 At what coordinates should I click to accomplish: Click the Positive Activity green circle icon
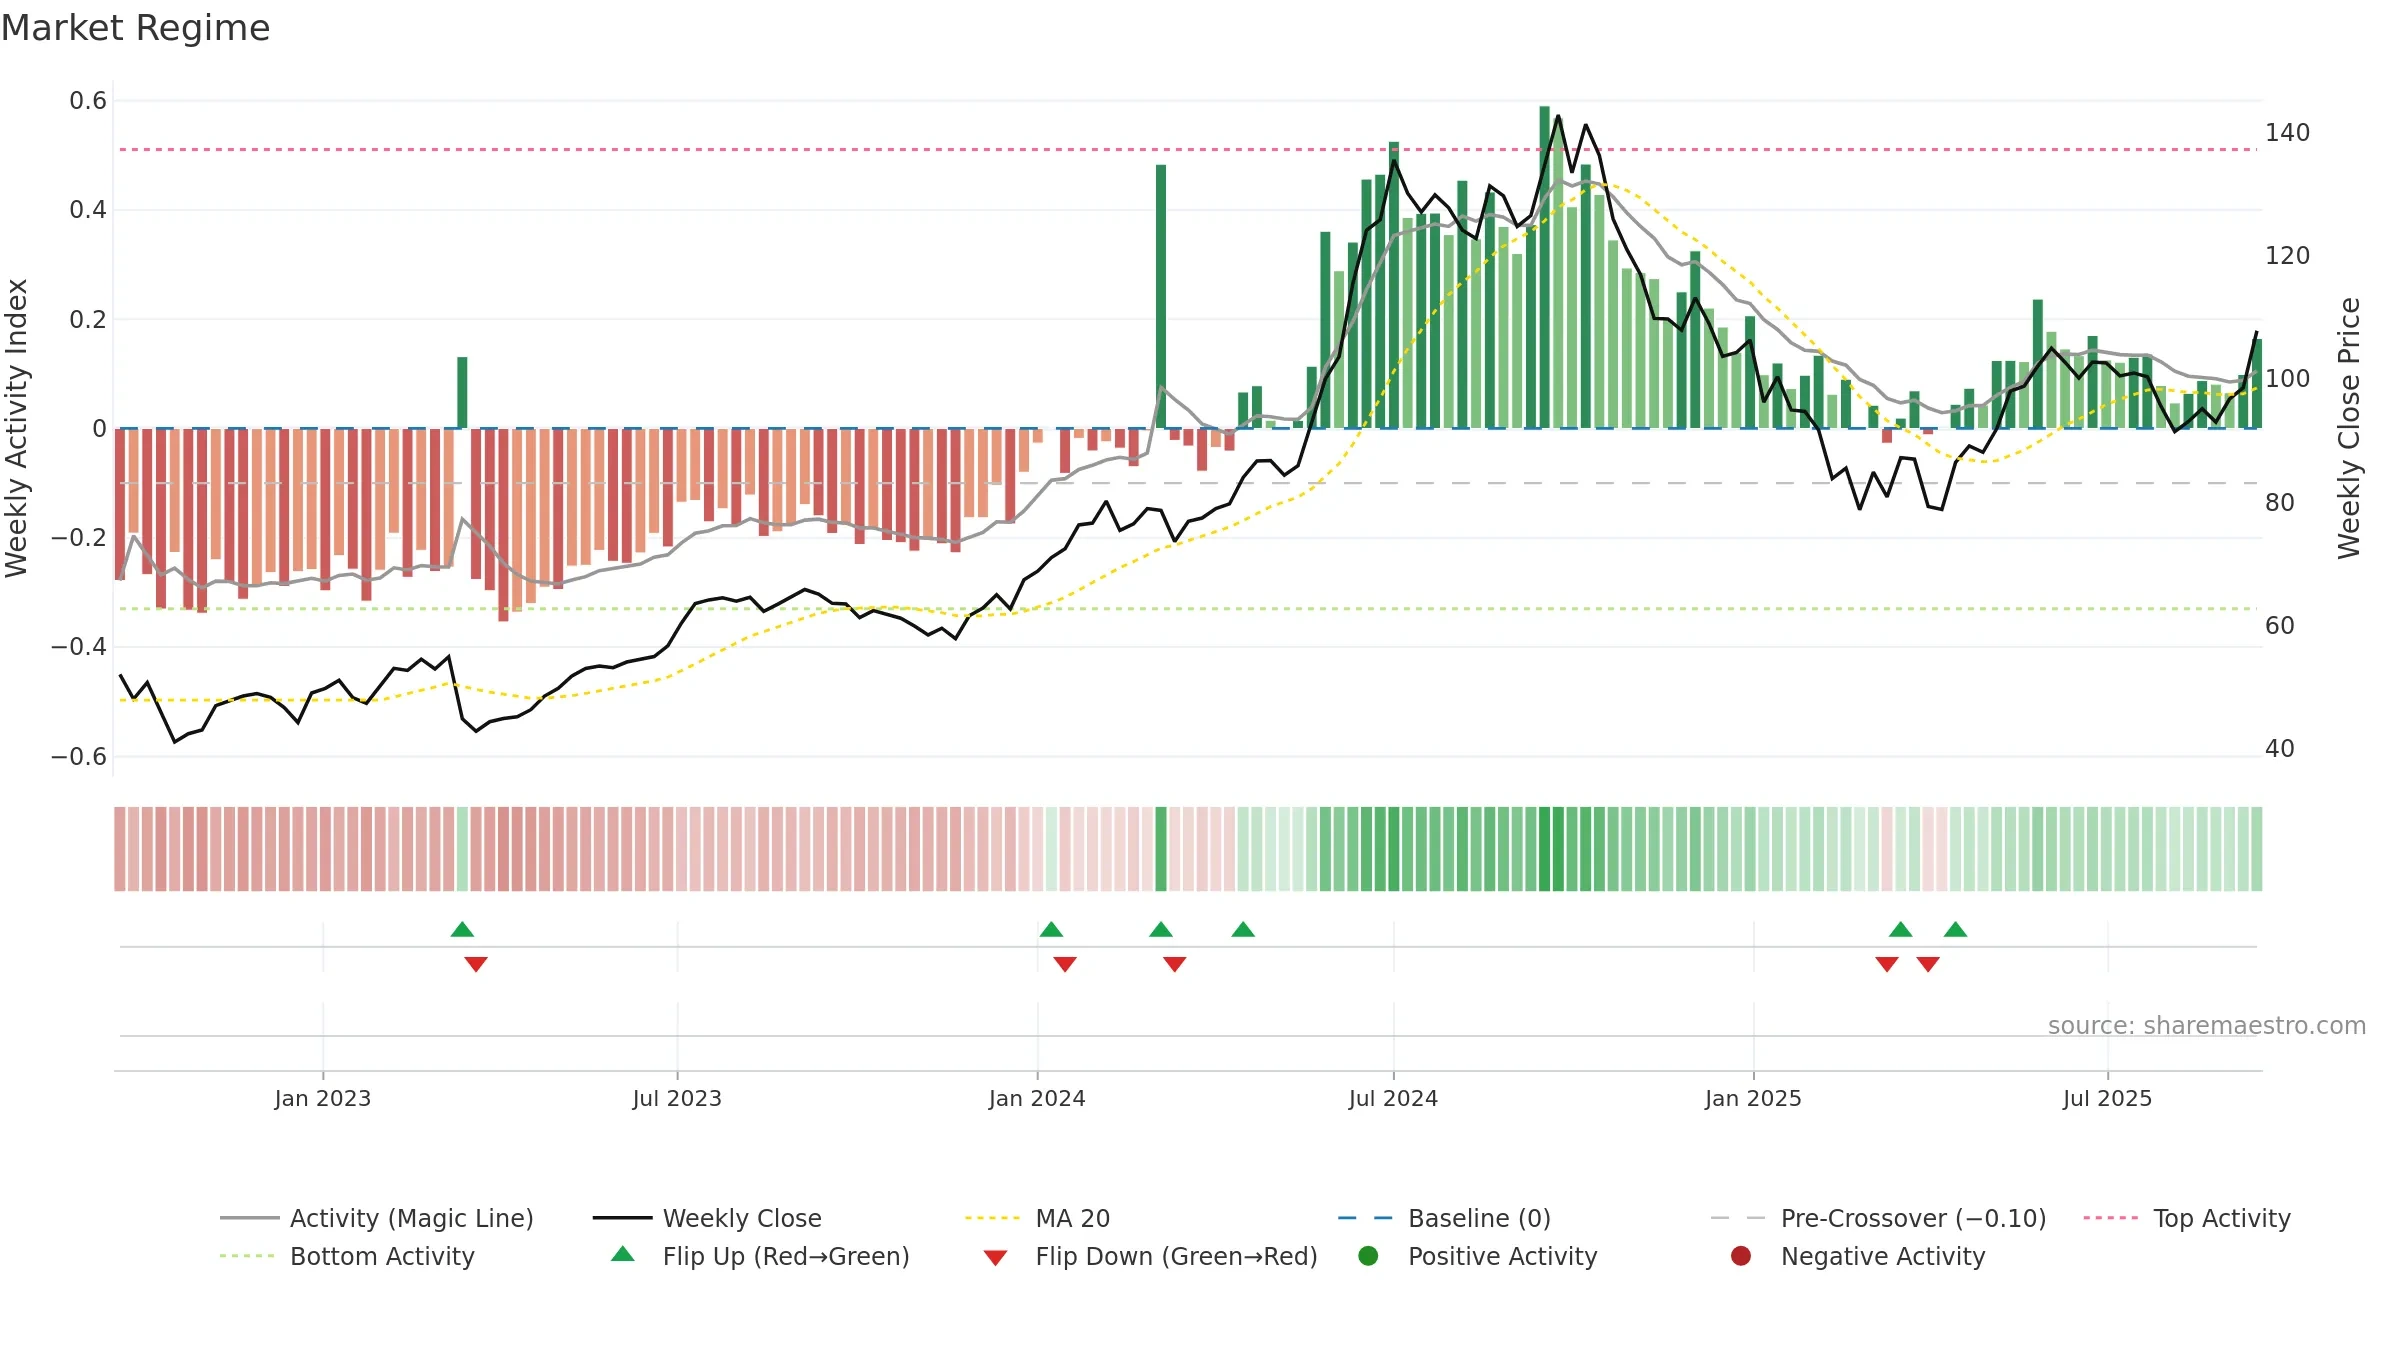pos(1368,1256)
